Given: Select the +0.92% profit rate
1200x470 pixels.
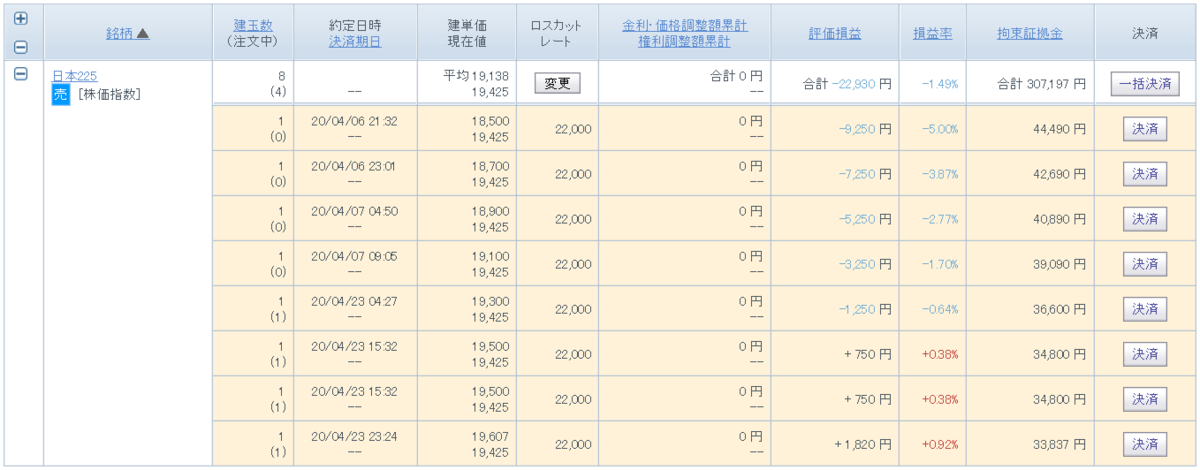Looking at the screenshot, I should [x=940, y=443].
